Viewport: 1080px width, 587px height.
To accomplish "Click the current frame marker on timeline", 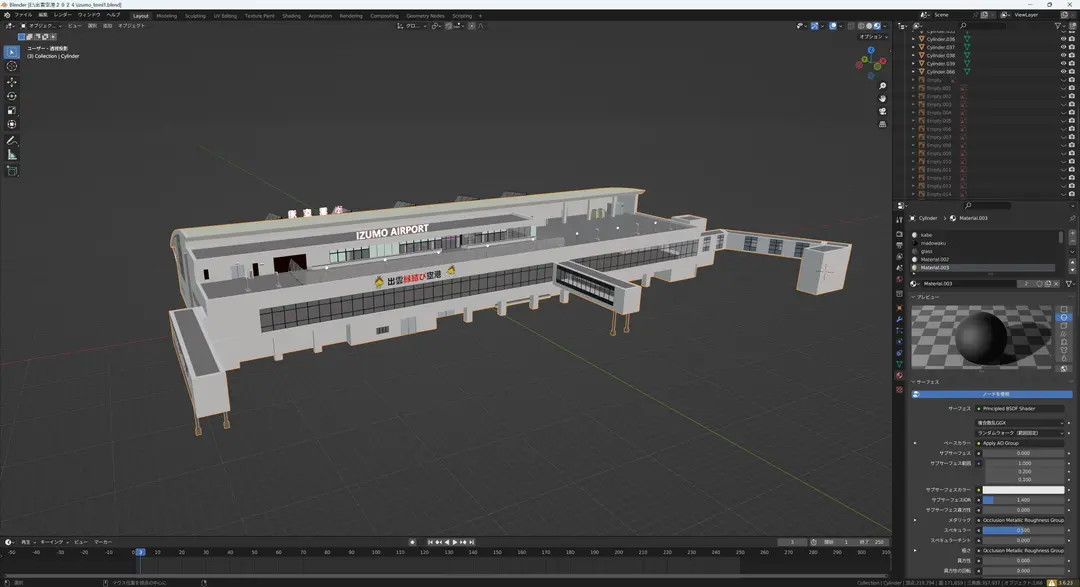I will (140, 553).
